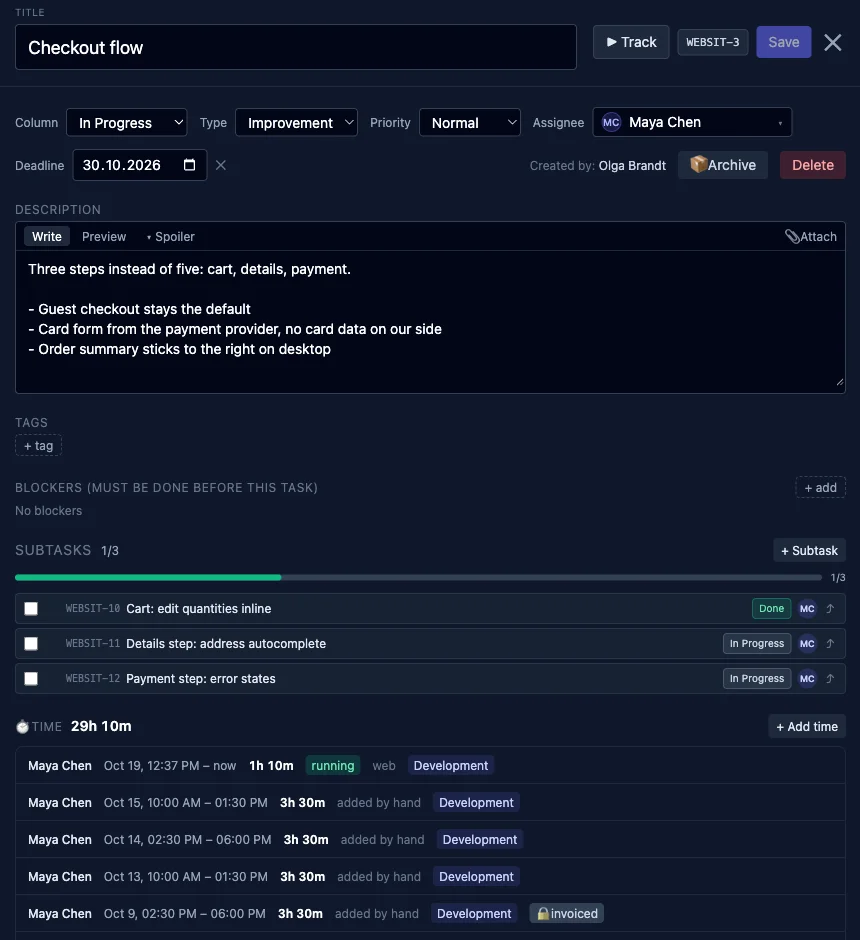Click the arrow icon on WEBSIT-11 row

pos(830,644)
